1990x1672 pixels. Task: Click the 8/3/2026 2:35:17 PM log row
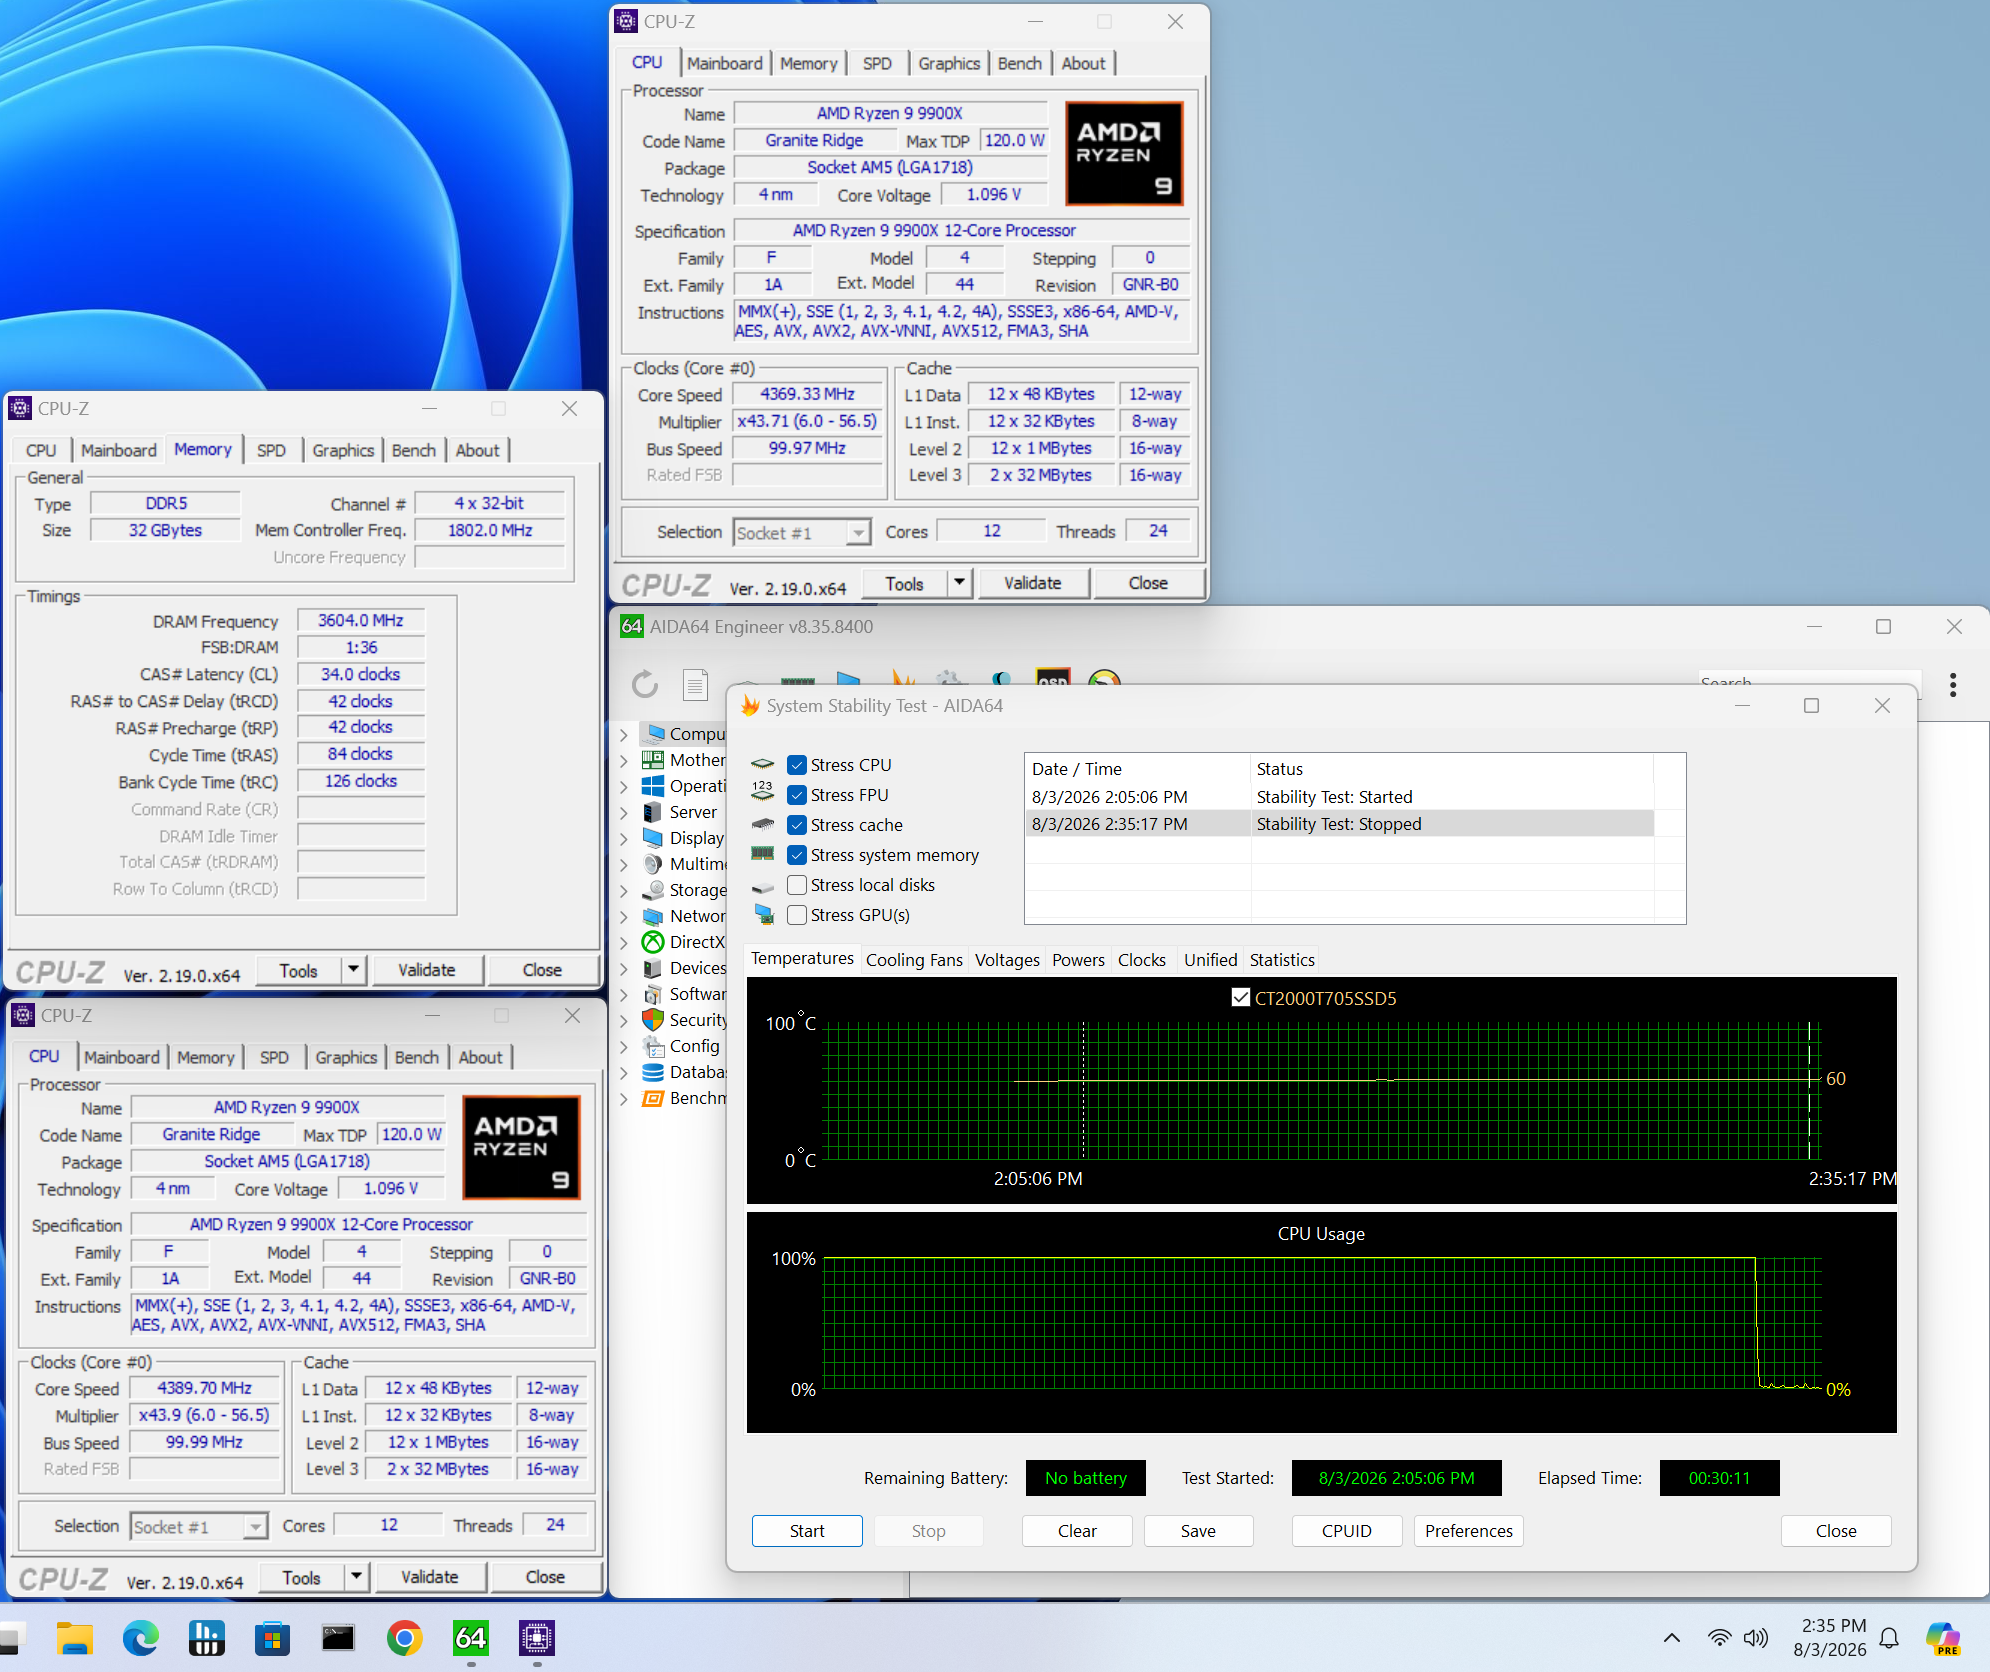click(x=1340, y=823)
